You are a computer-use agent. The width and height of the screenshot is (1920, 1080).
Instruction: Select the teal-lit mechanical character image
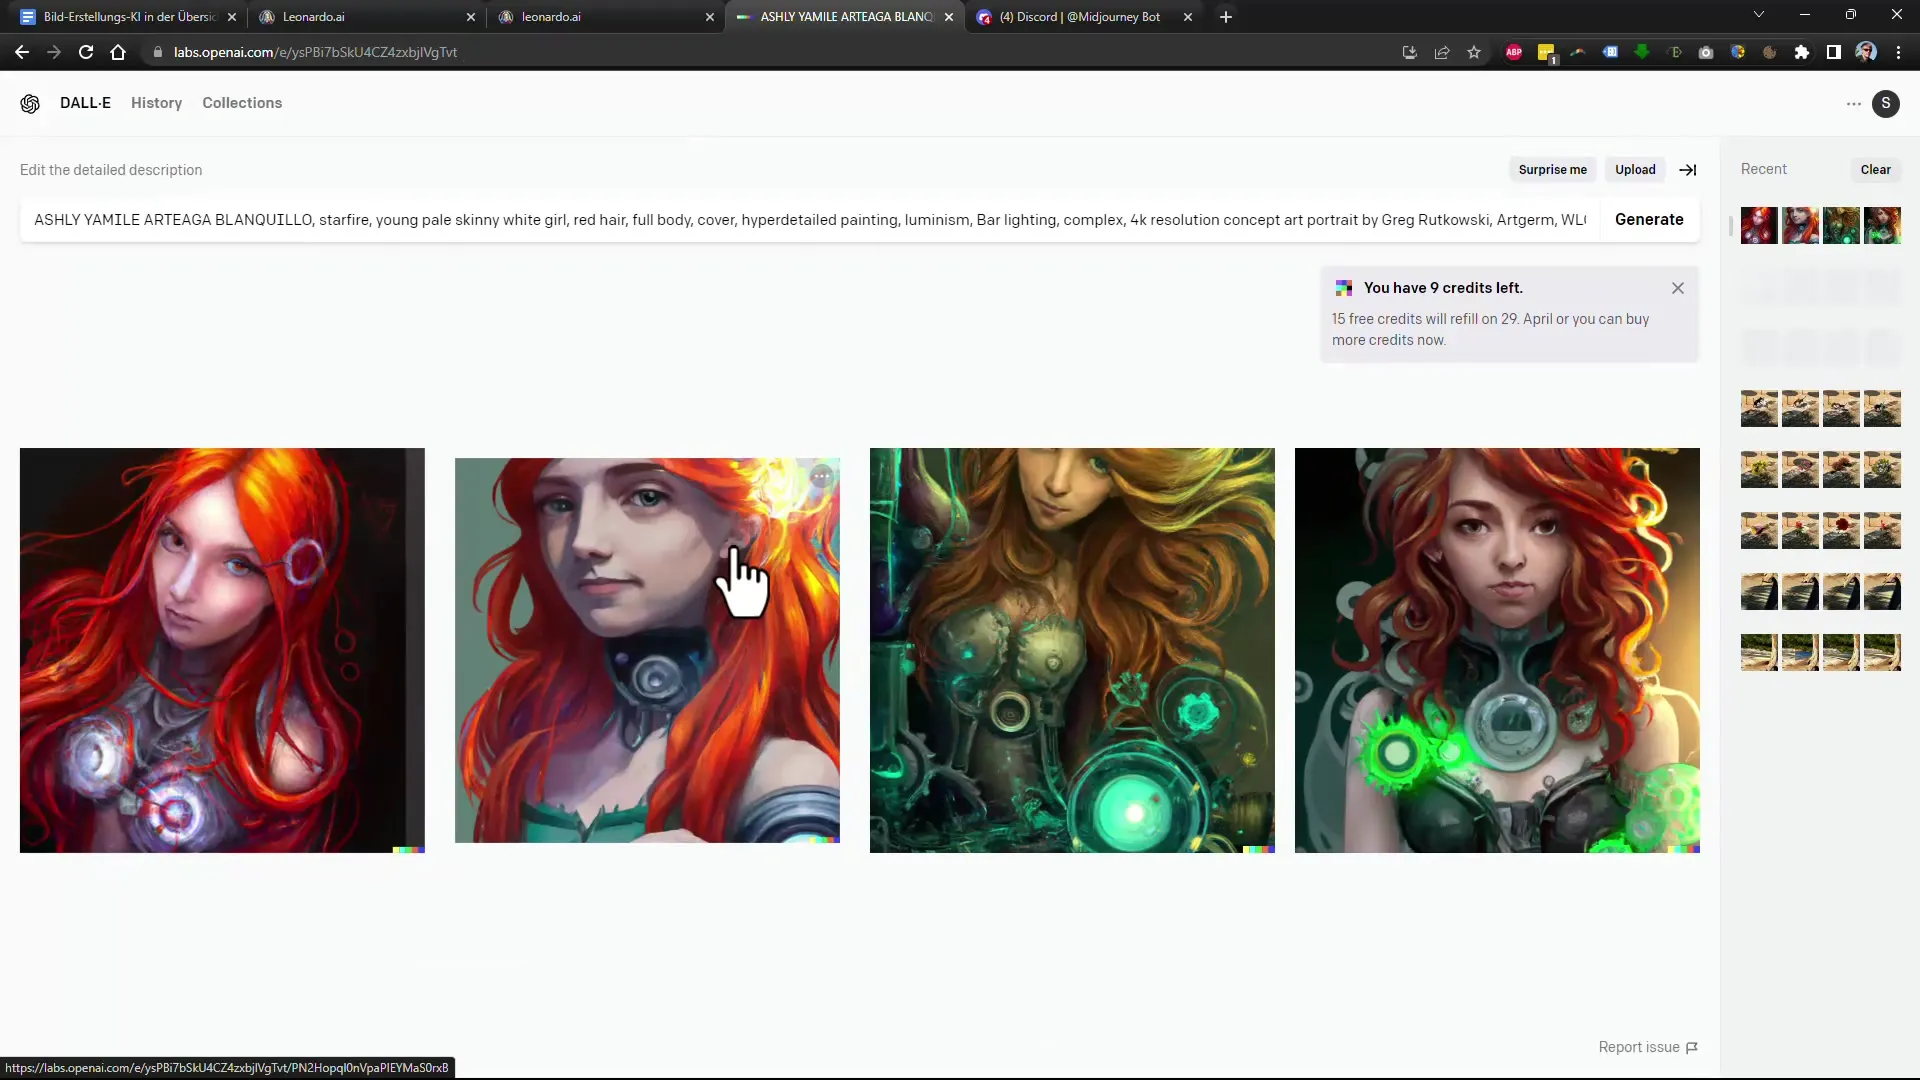point(1072,650)
